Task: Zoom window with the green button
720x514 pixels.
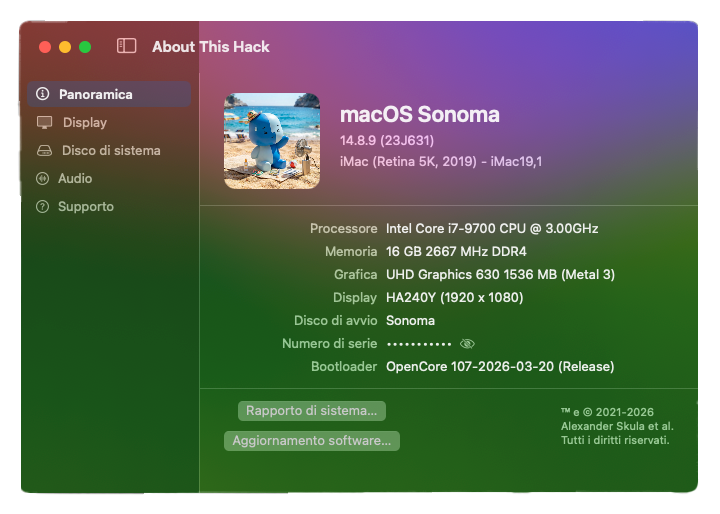Action: point(85,47)
